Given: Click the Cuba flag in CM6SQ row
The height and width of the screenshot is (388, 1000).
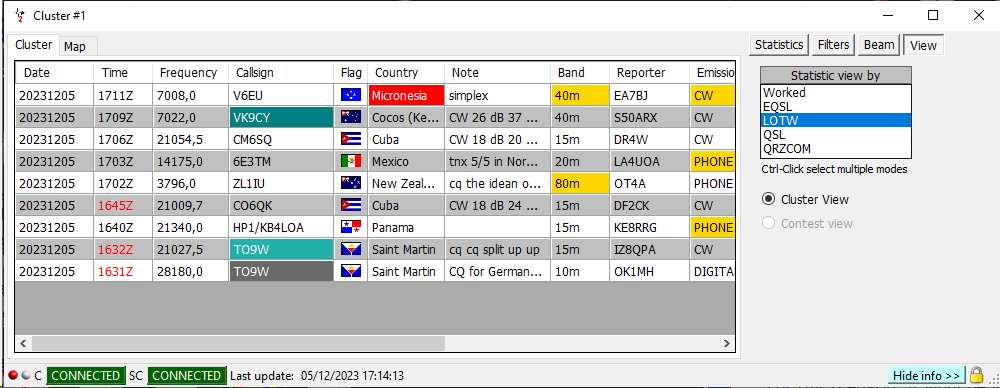Looking at the screenshot, I should pyautogui.click(x=351, y=139).
